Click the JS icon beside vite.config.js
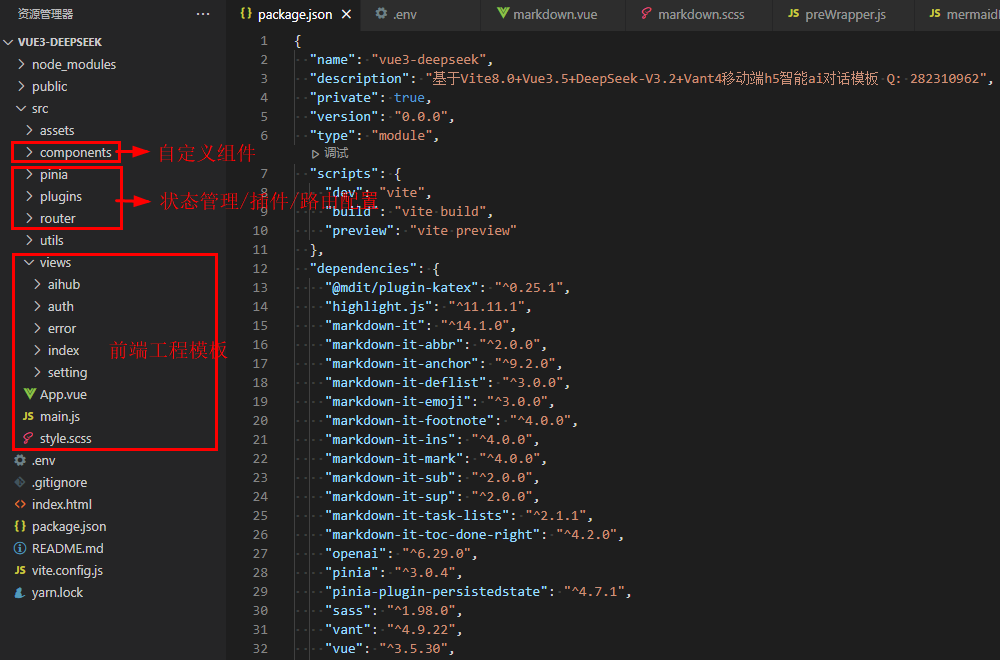1000x660 pixels. pyautogui.click(x=20, y=570)
